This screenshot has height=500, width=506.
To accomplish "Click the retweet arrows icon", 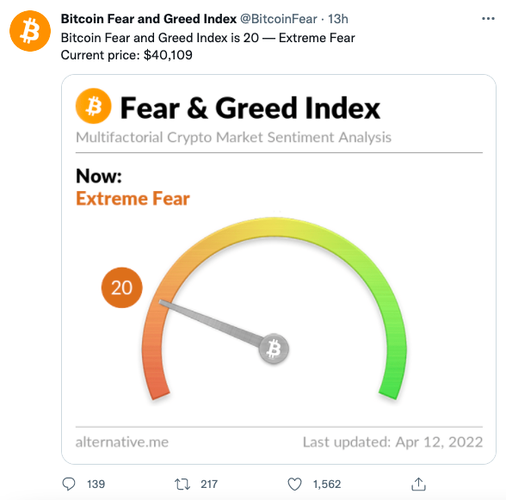I will (x=182, y=484).
